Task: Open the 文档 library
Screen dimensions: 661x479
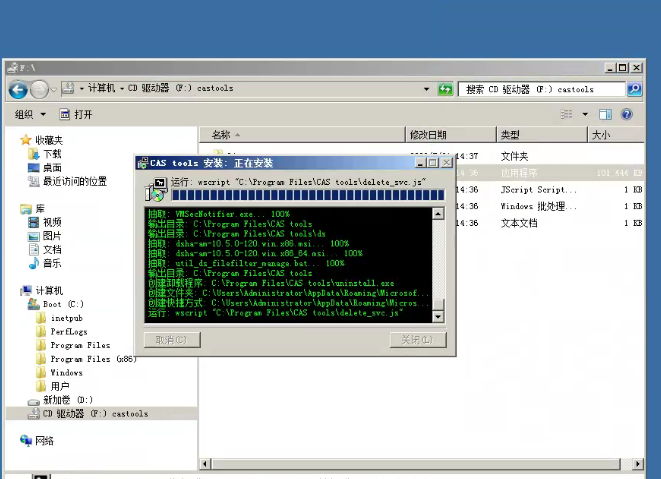Action: 51,250
